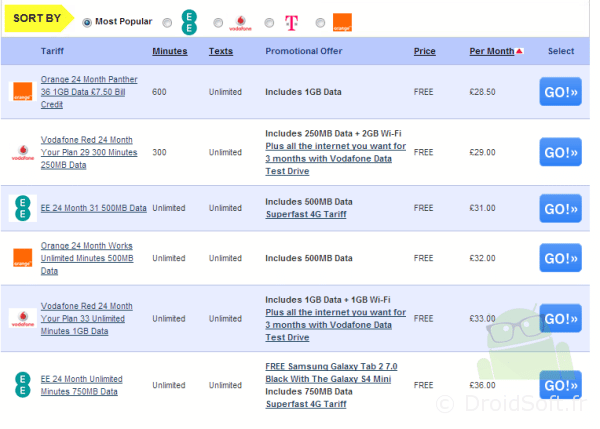Image resolution: width=600 pixels, height=429 pixels.
Task: Click the Vodafone logo in sort bar
Action: [240, 23]
